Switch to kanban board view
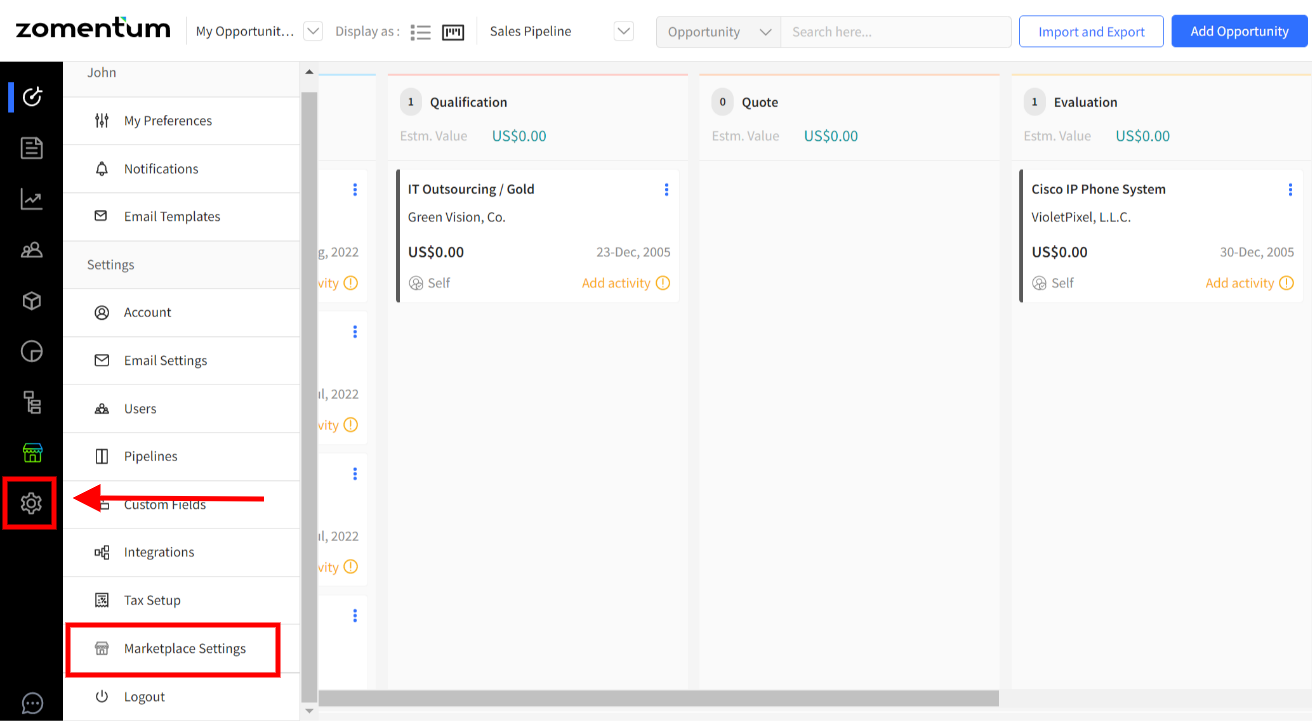 point(453,31)
